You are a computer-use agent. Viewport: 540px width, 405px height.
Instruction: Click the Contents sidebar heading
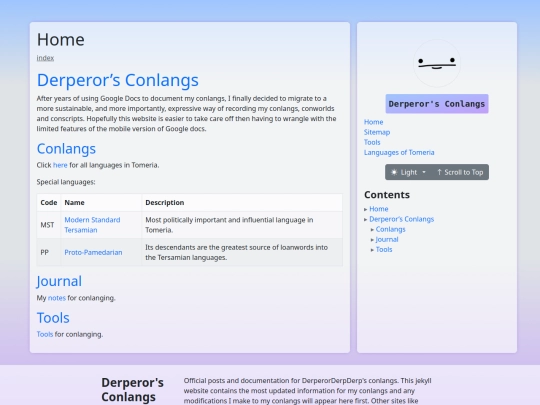coord(387,195)
